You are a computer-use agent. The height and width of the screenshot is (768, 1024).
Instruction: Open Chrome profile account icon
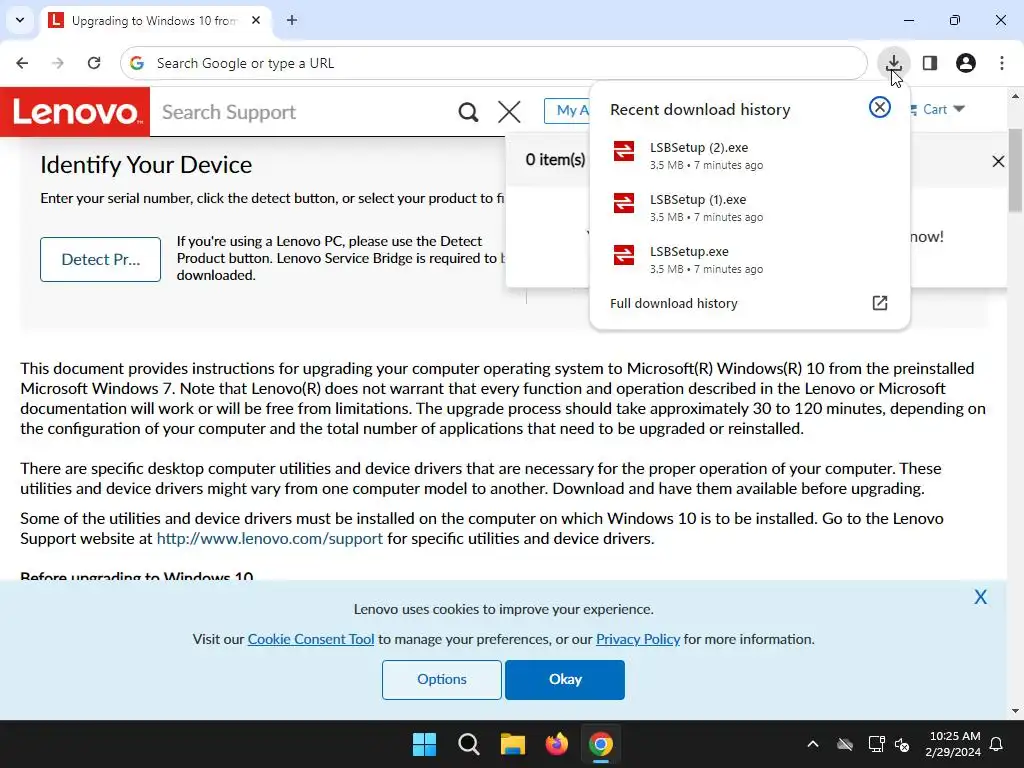click(966, 63)
